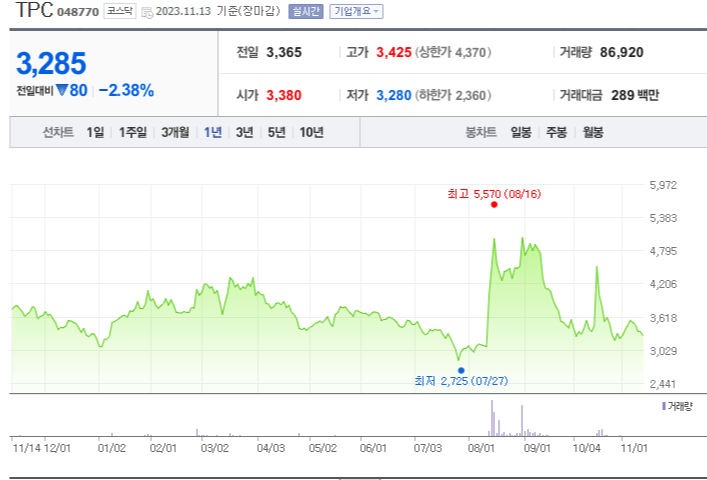This screenshot has height=480, width=707.
Task: Show the 5년 line chart
Action: [x=276, y=132]
